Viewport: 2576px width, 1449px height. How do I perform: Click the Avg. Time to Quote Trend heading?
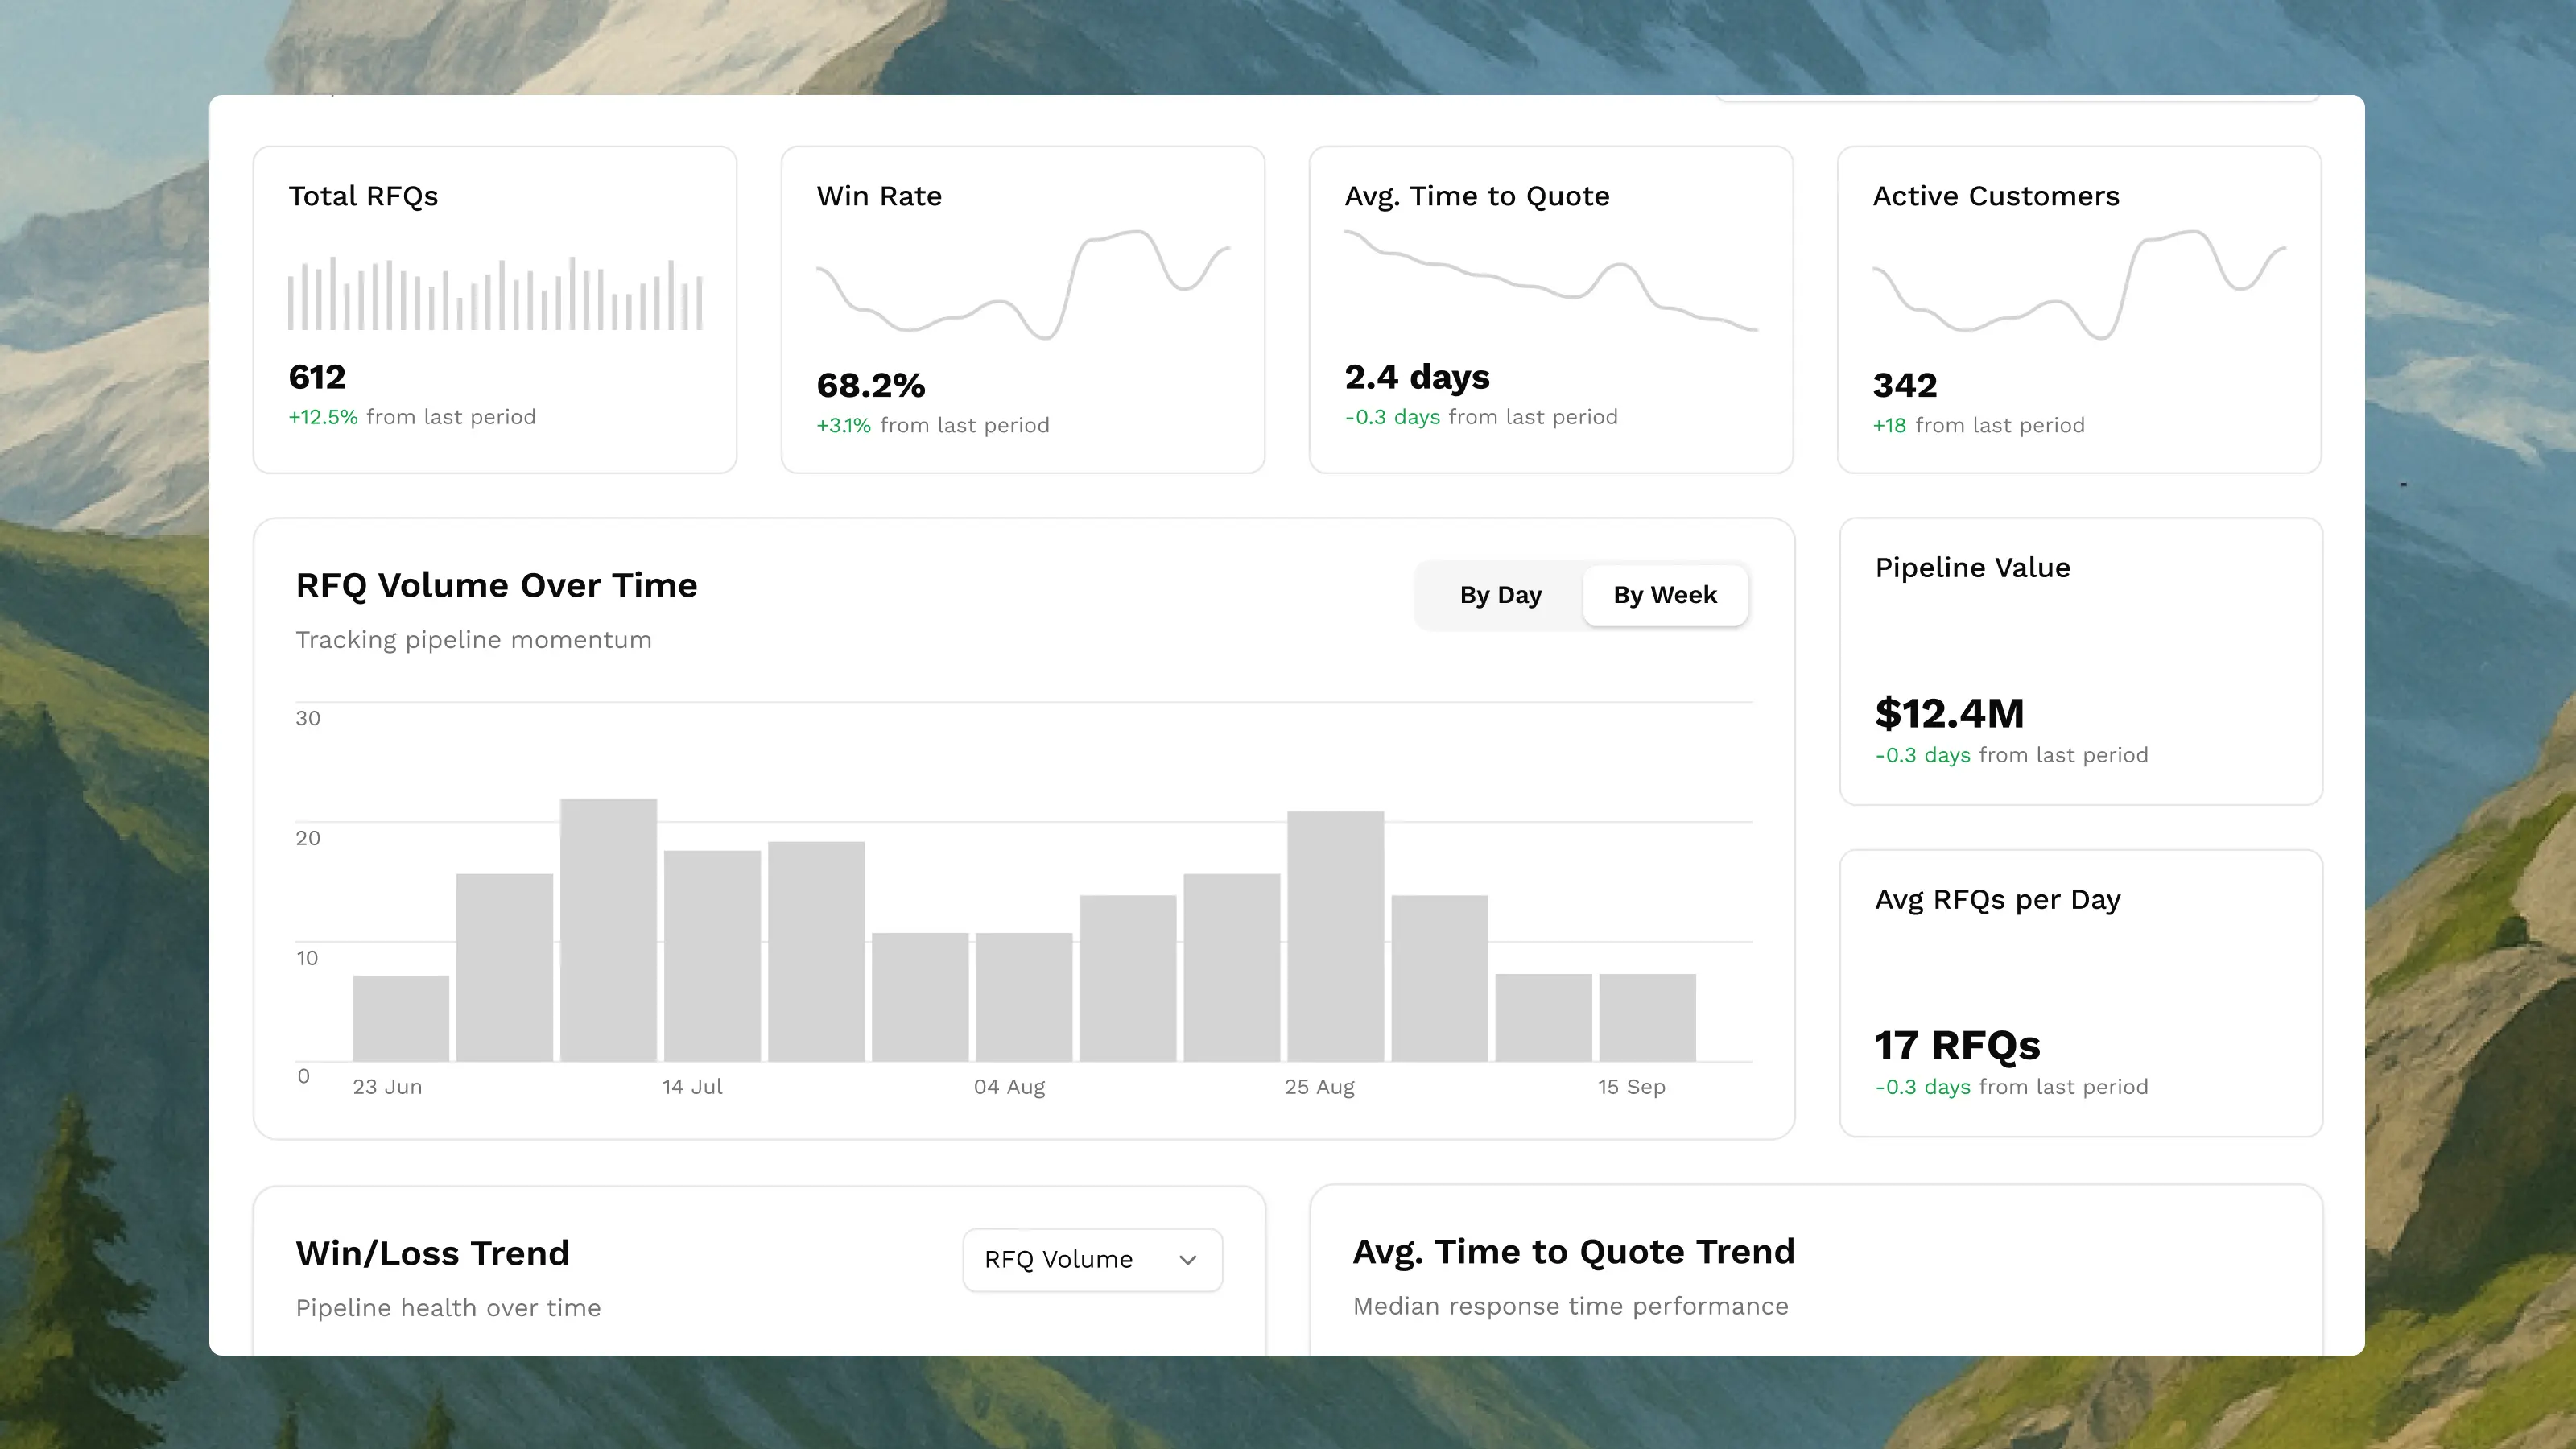[1573, 1251]
